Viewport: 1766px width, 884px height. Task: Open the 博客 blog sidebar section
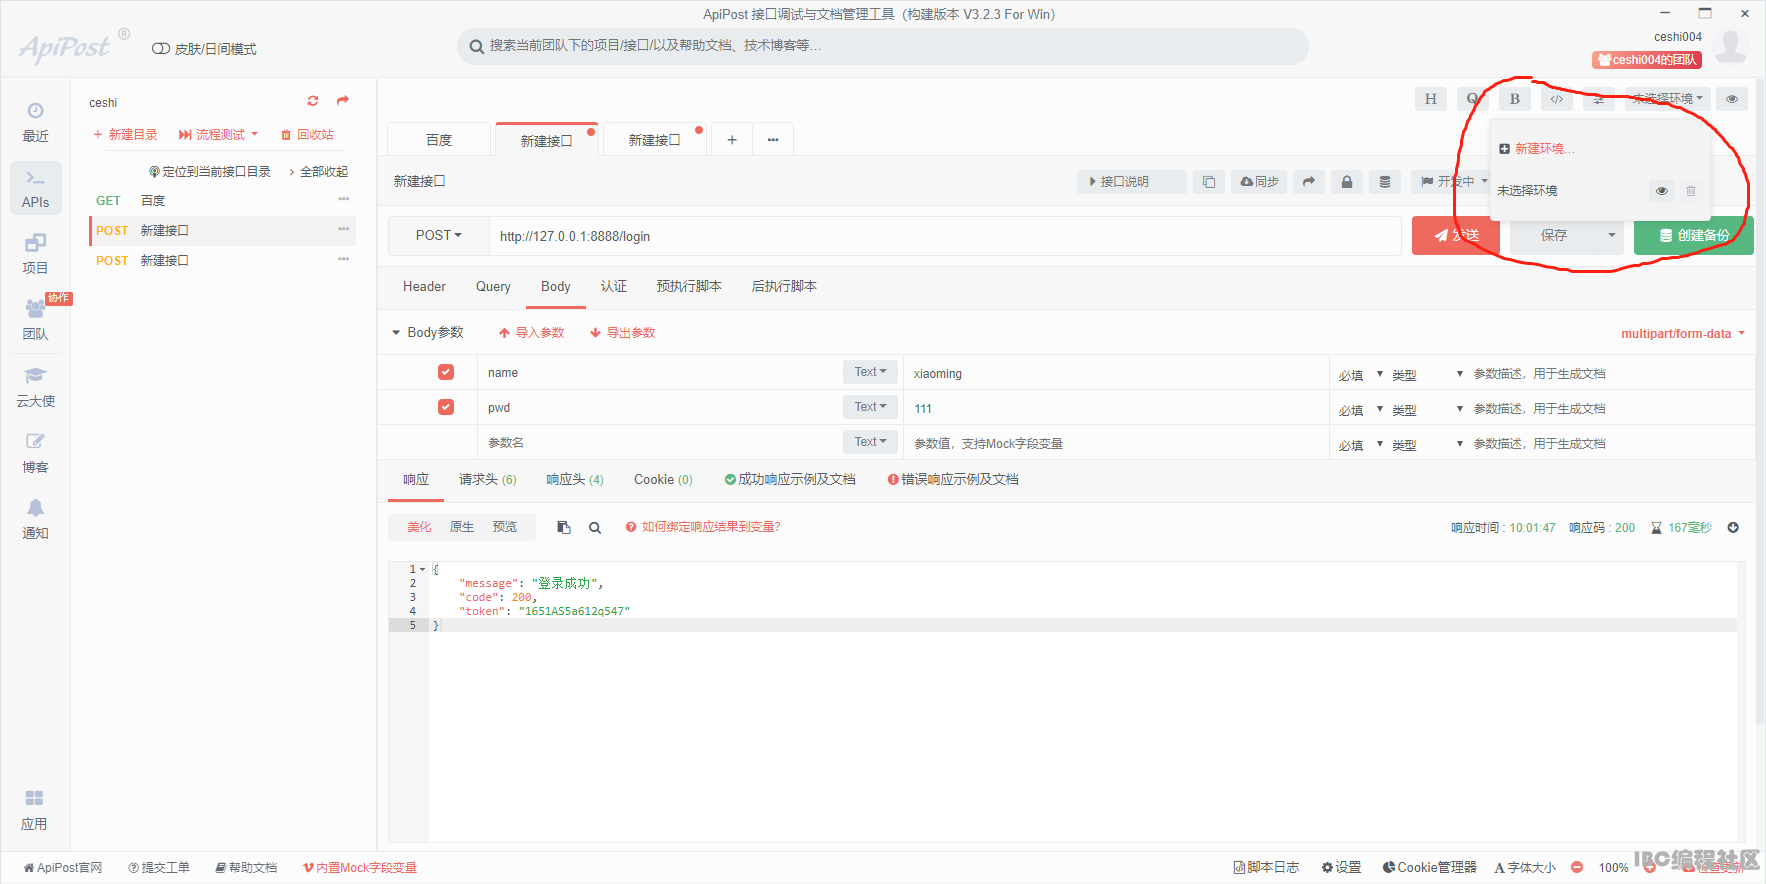35,453
